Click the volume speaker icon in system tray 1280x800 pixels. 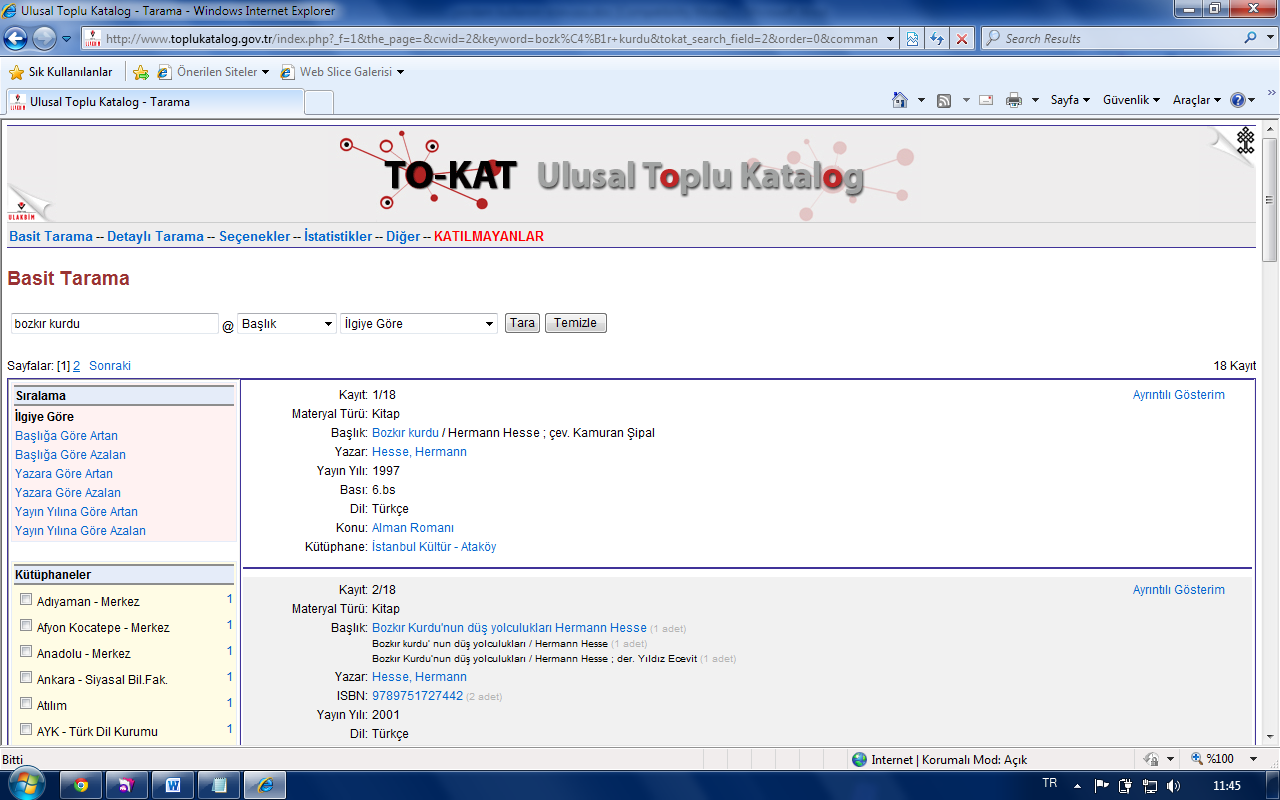pos(1174,786)
